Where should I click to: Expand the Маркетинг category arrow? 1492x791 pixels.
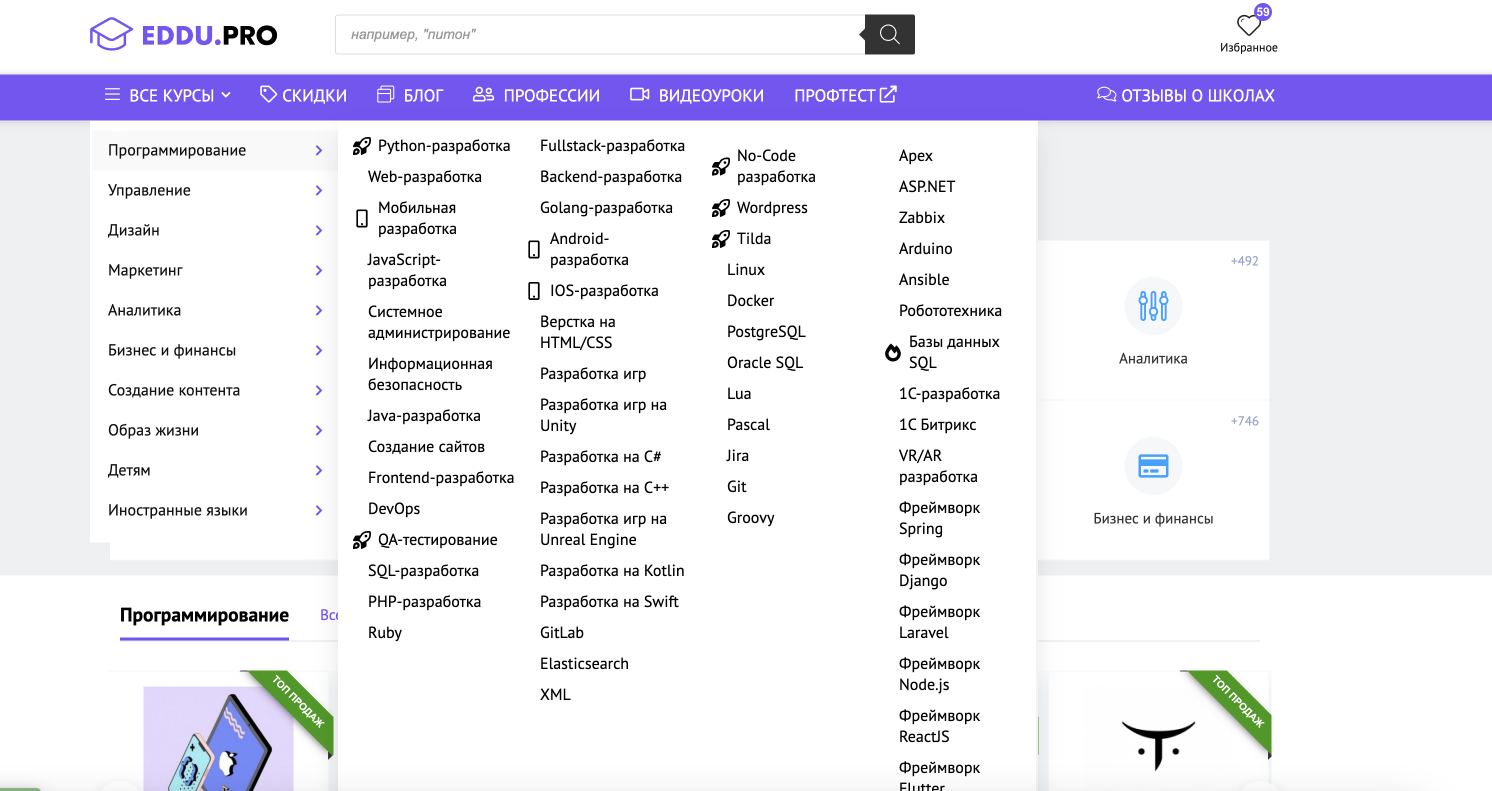318,270
